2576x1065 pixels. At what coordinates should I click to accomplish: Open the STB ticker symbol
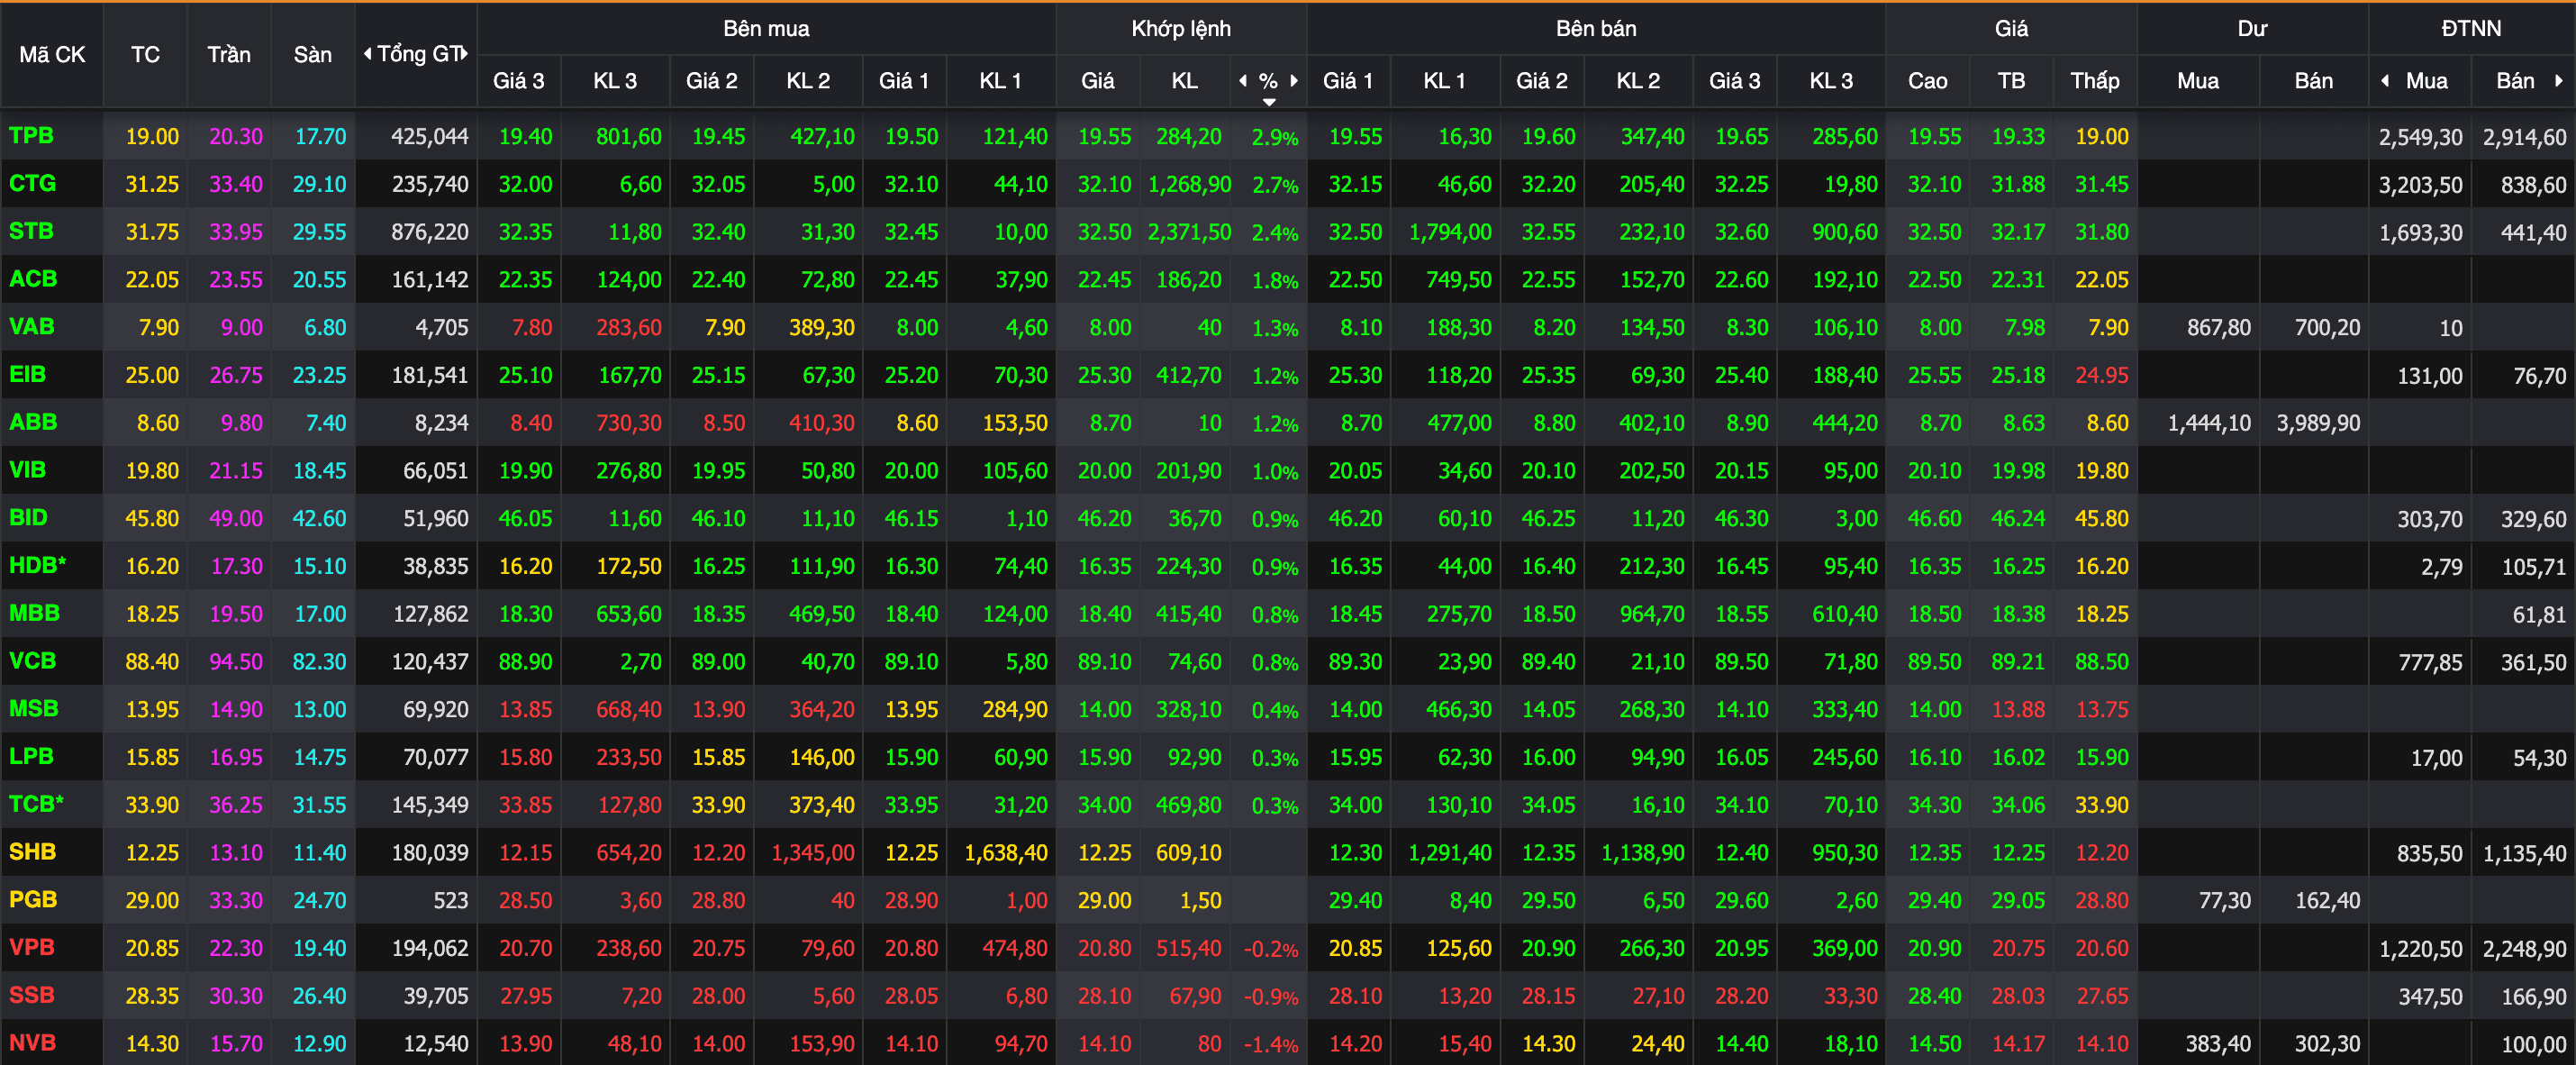(31, 232)
